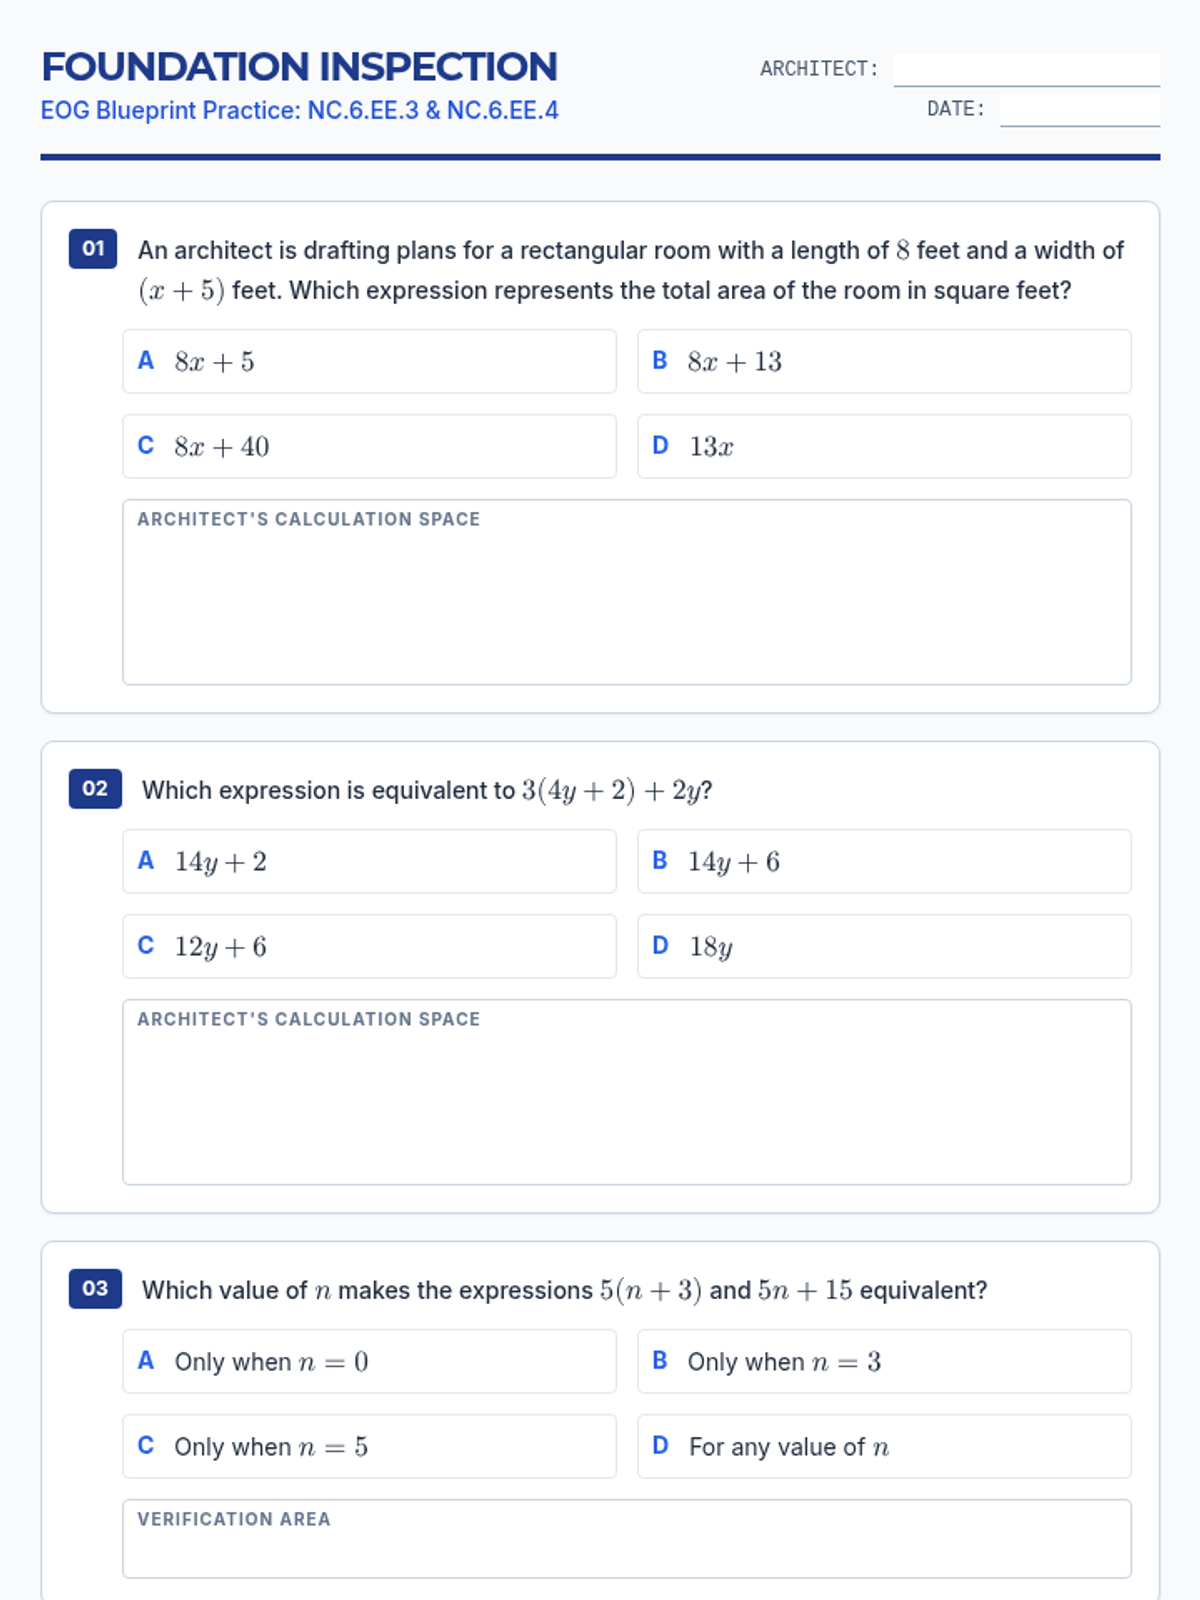Select 'For any value of n' option
The image size is (1200, 1600).
(x=884, y=1446)
